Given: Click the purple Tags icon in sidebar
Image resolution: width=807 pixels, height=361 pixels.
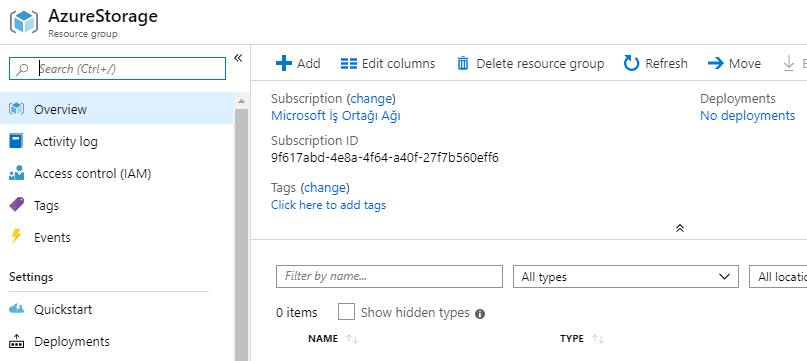Looking at the screenshot, I should pyautogui.click(x=16, y=205).
